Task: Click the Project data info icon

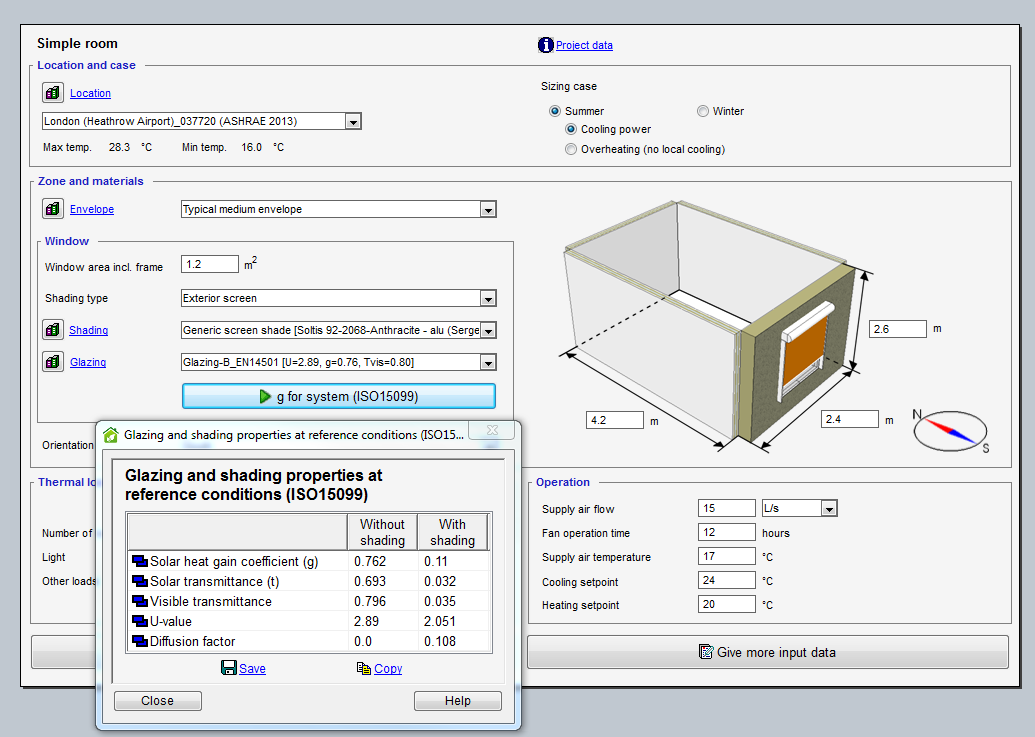Action: pyautogui.click(x=546, y=45)
